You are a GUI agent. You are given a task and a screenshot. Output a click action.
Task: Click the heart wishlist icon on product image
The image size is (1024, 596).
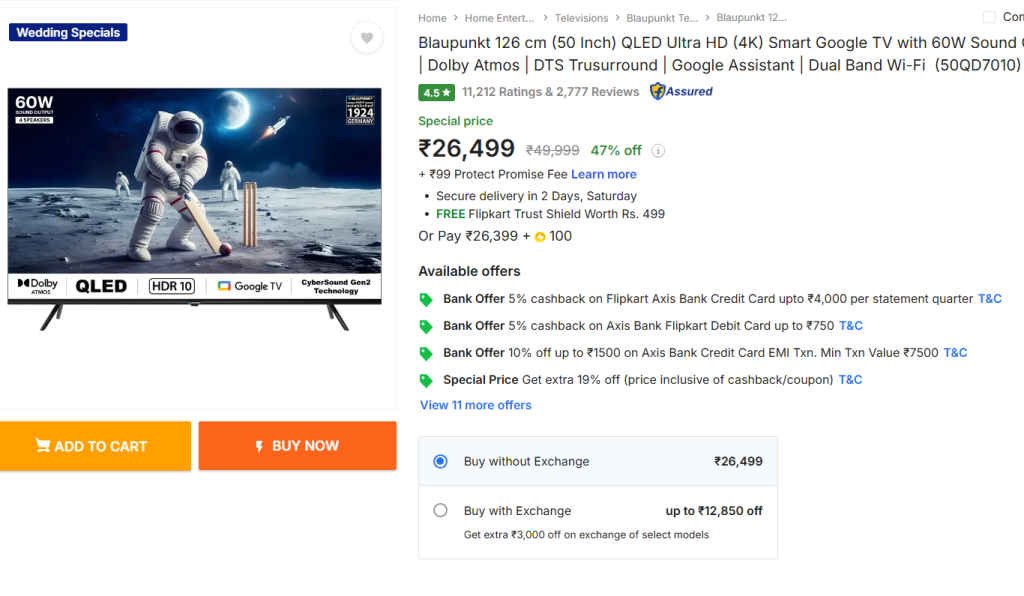367,37
